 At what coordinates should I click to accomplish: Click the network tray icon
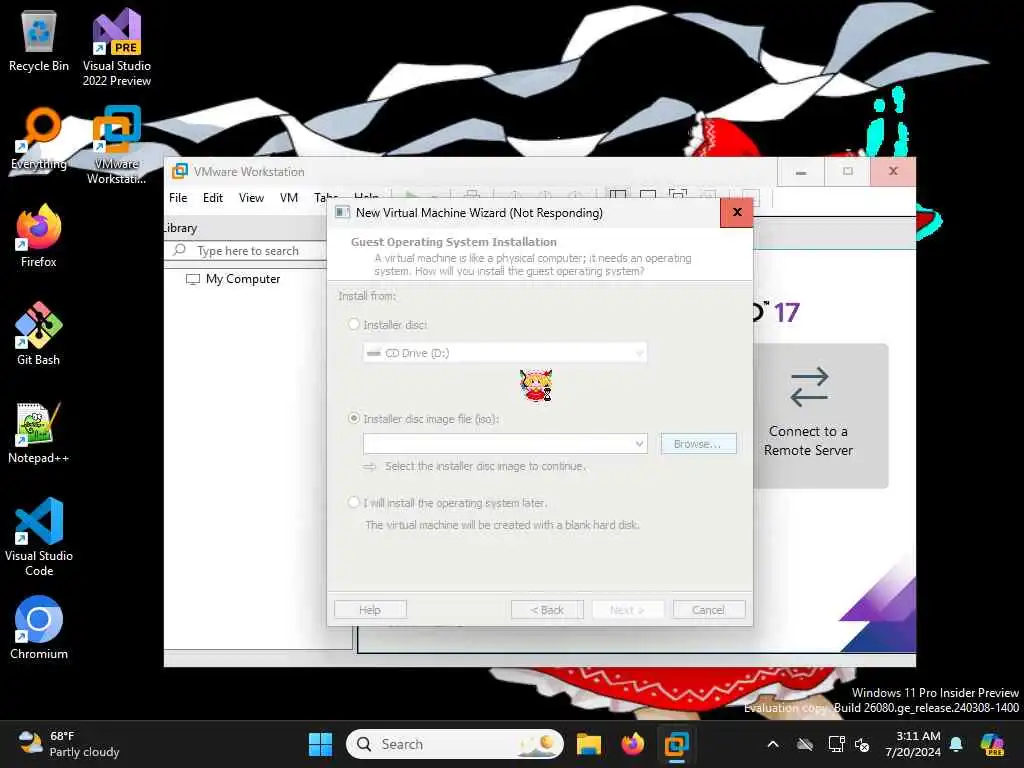(x=836, y=744)
